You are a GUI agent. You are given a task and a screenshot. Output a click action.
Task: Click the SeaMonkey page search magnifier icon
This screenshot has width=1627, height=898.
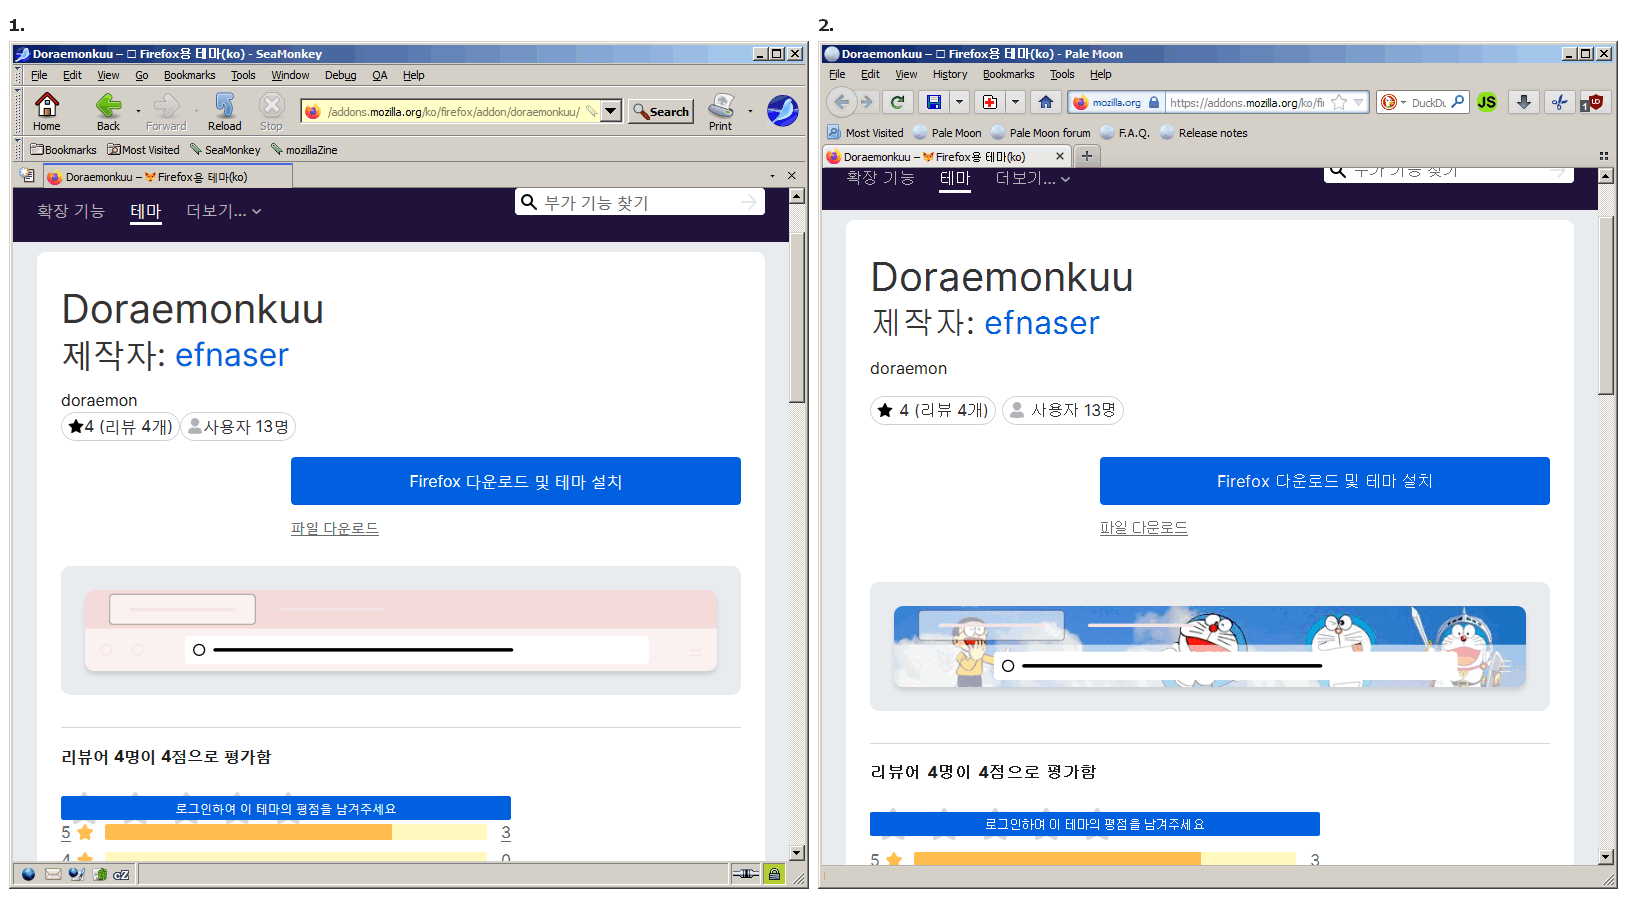click(529, 202)
